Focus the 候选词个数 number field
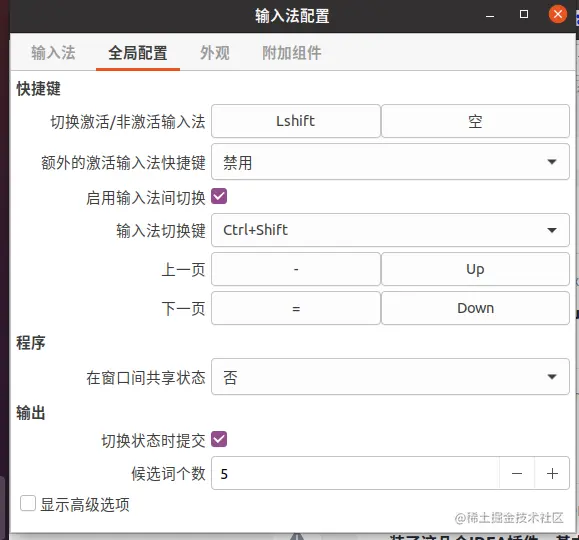This screenshot has width=579, height=540. (355, 474)
